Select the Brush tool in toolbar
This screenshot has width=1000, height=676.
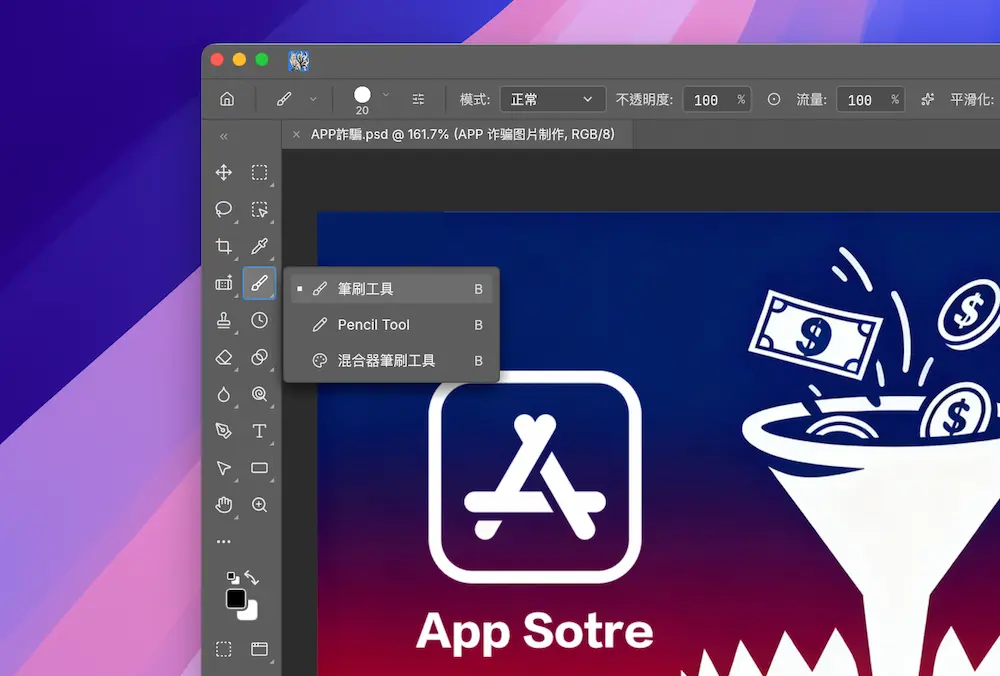260,283
